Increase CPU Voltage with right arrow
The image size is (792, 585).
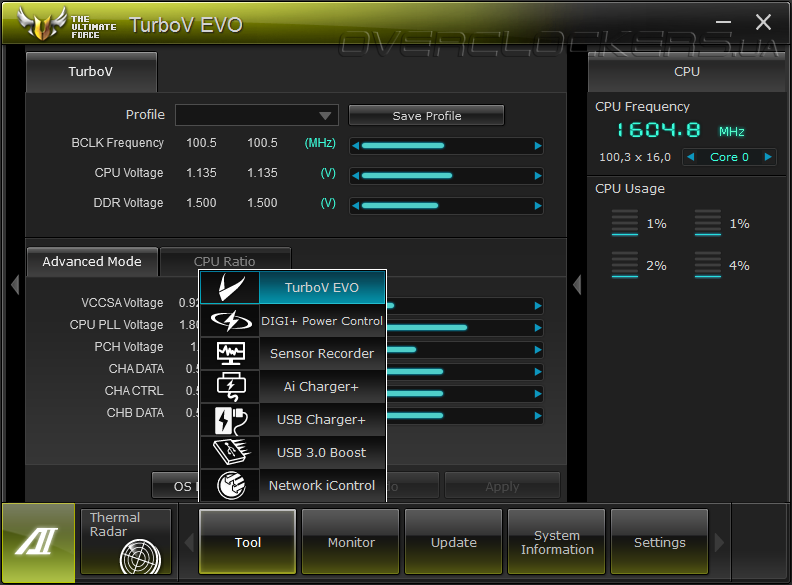pos(538,176)
